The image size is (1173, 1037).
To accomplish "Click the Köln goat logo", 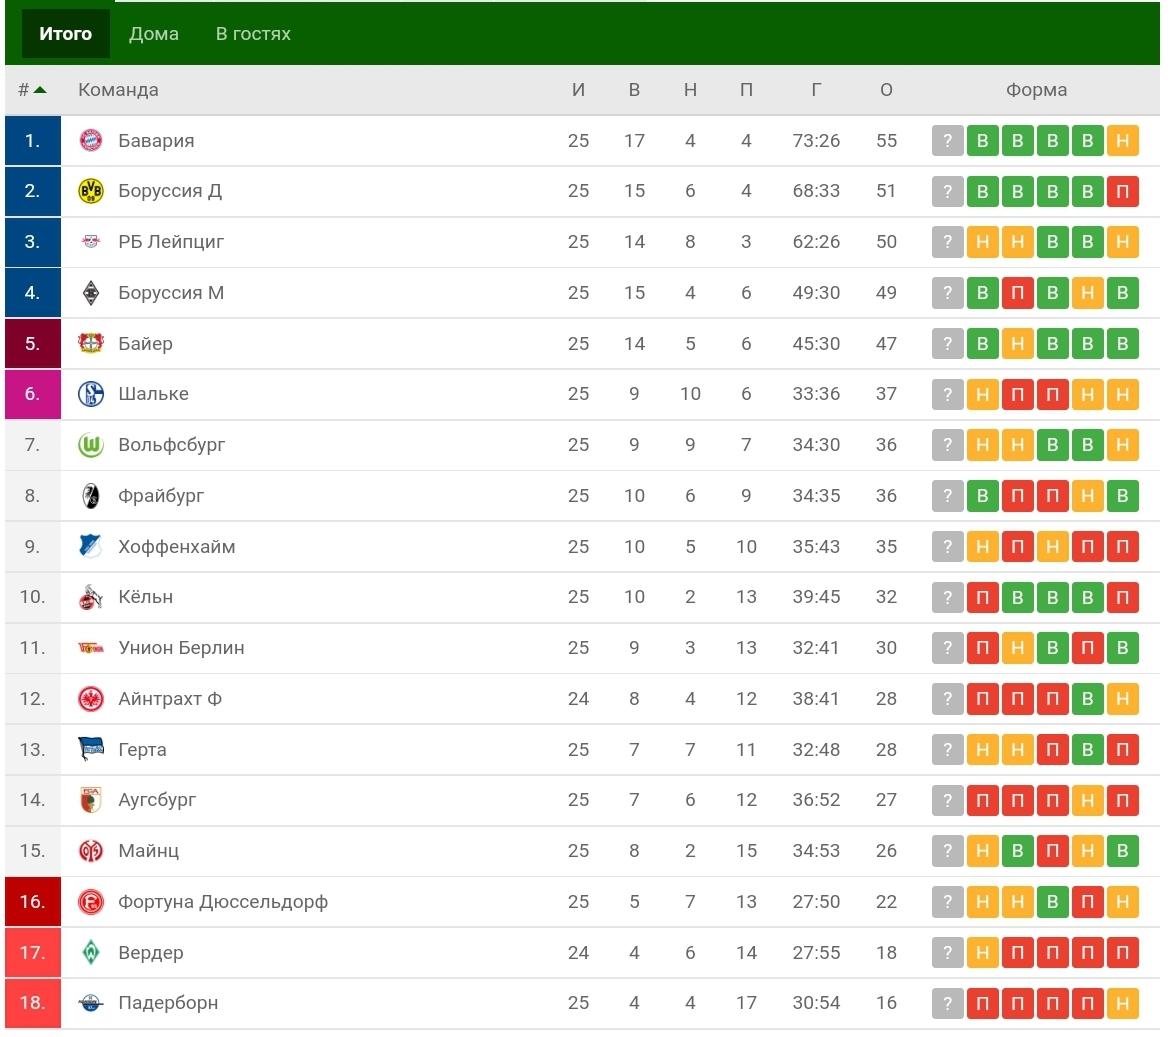I will 91,597.
